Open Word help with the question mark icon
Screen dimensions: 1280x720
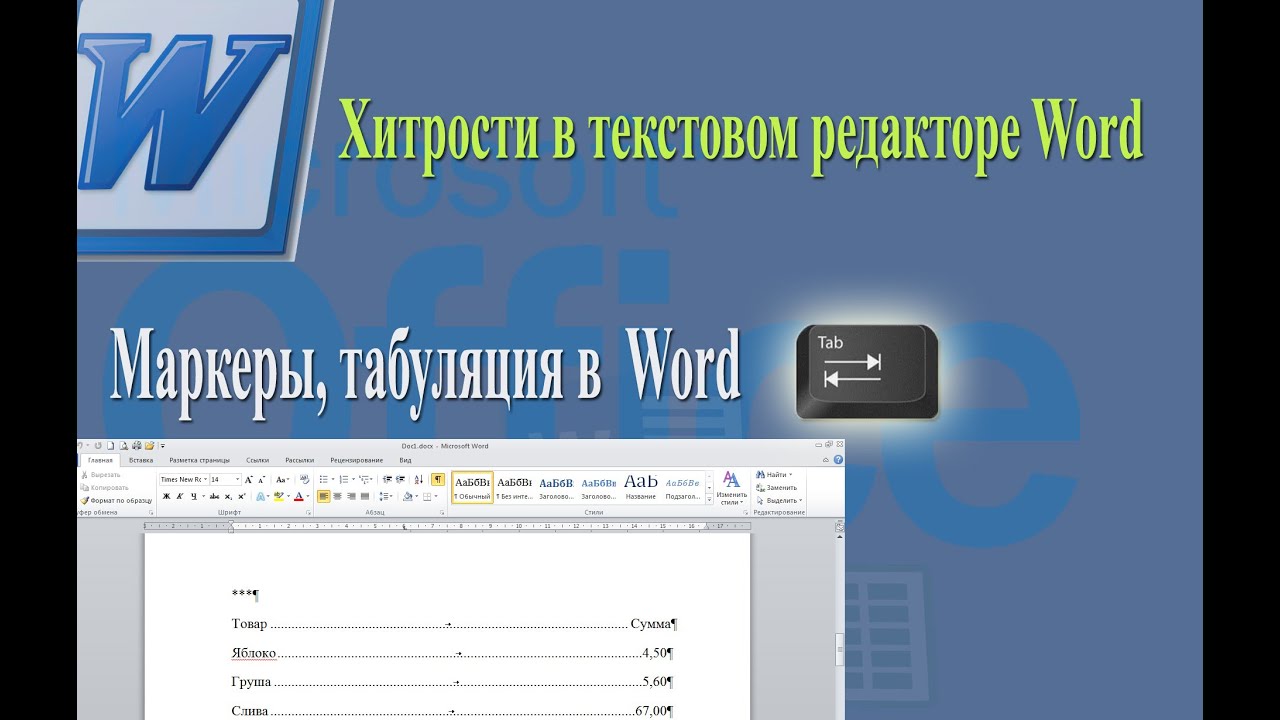pyautogui.click(x=838, y=460)
